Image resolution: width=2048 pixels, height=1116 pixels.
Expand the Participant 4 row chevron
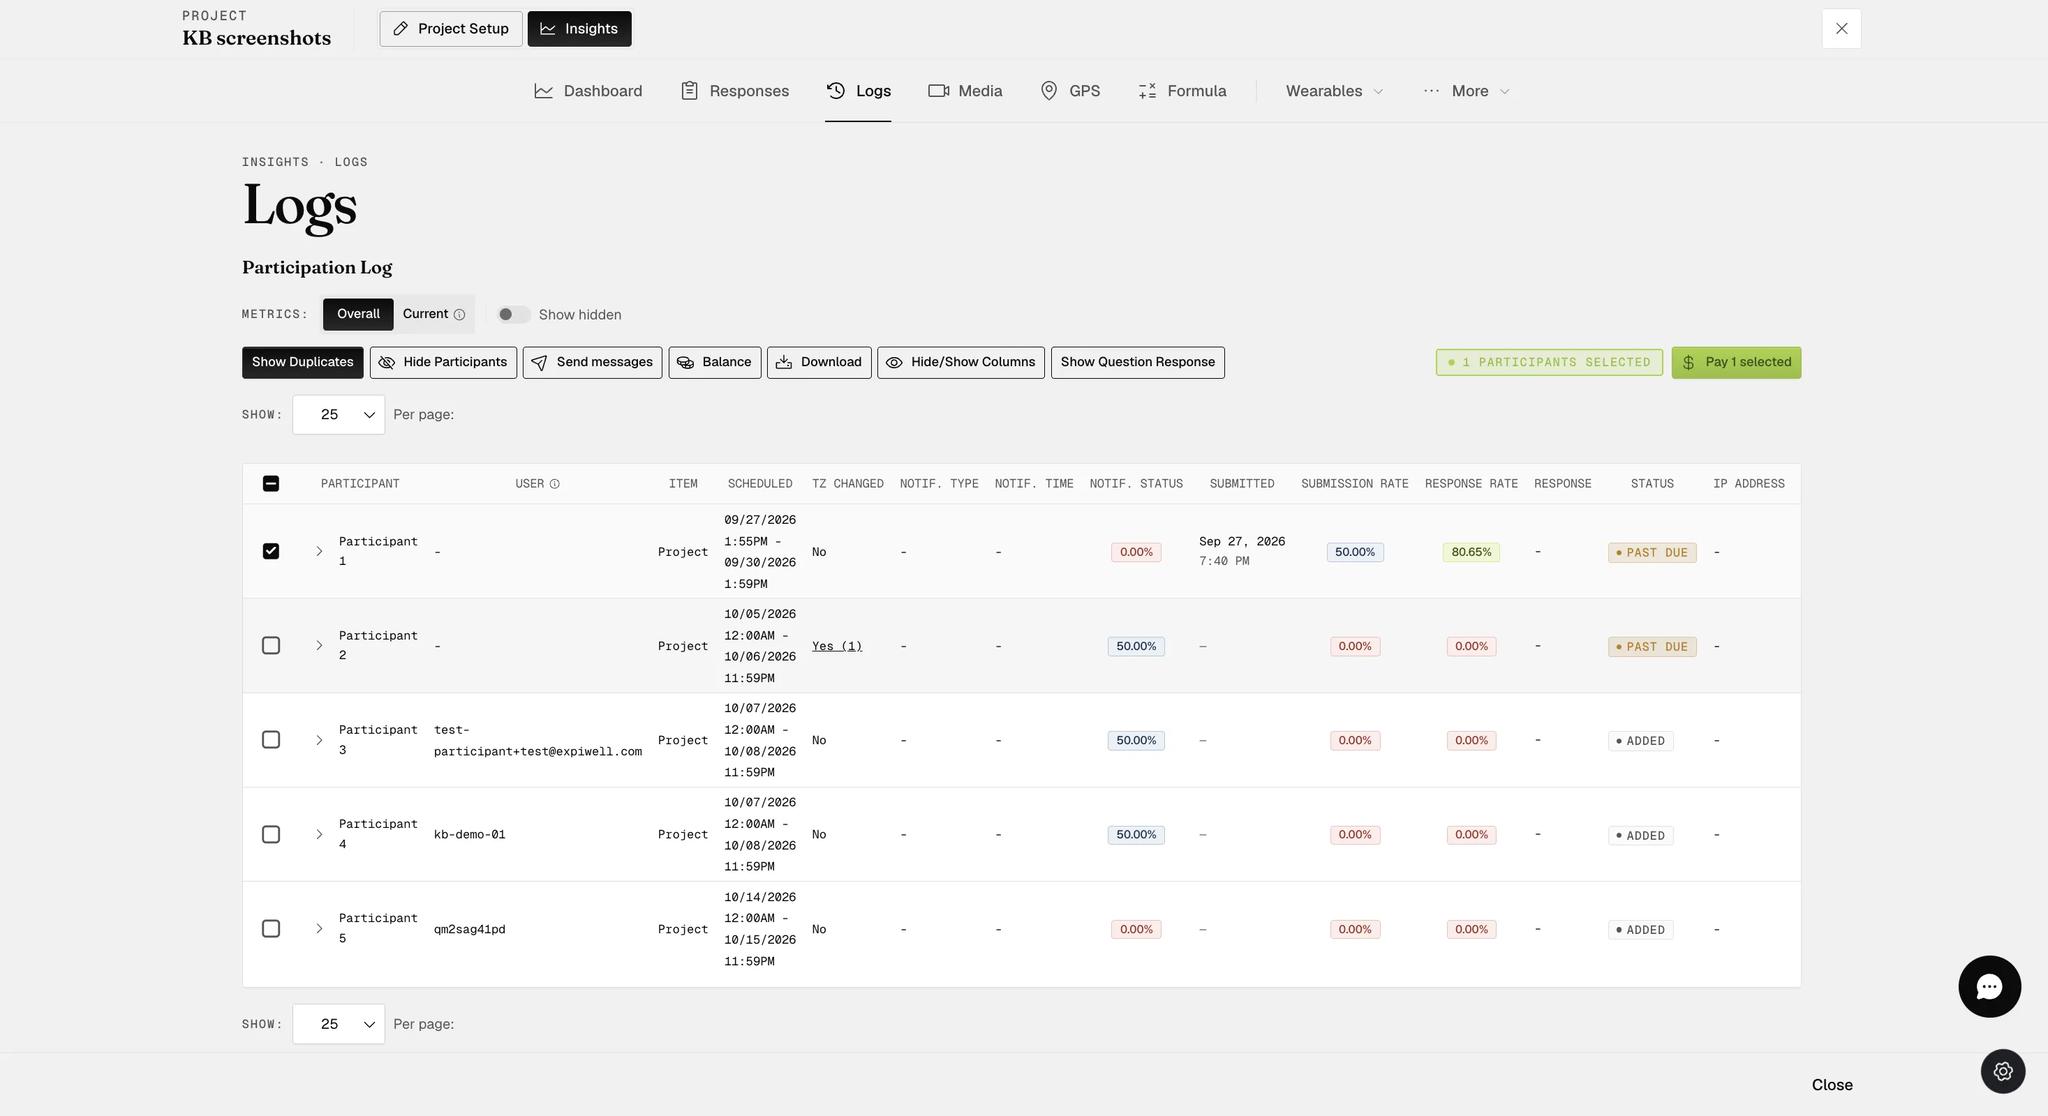[x=319, y=835]
